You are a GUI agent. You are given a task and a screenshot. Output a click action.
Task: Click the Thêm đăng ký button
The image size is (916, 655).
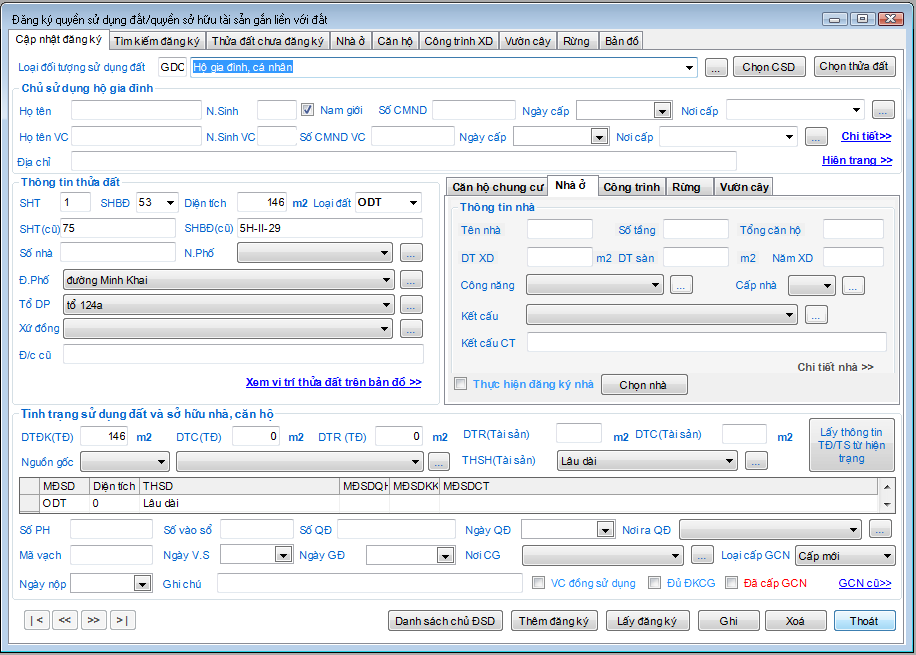tap(555, 621)
